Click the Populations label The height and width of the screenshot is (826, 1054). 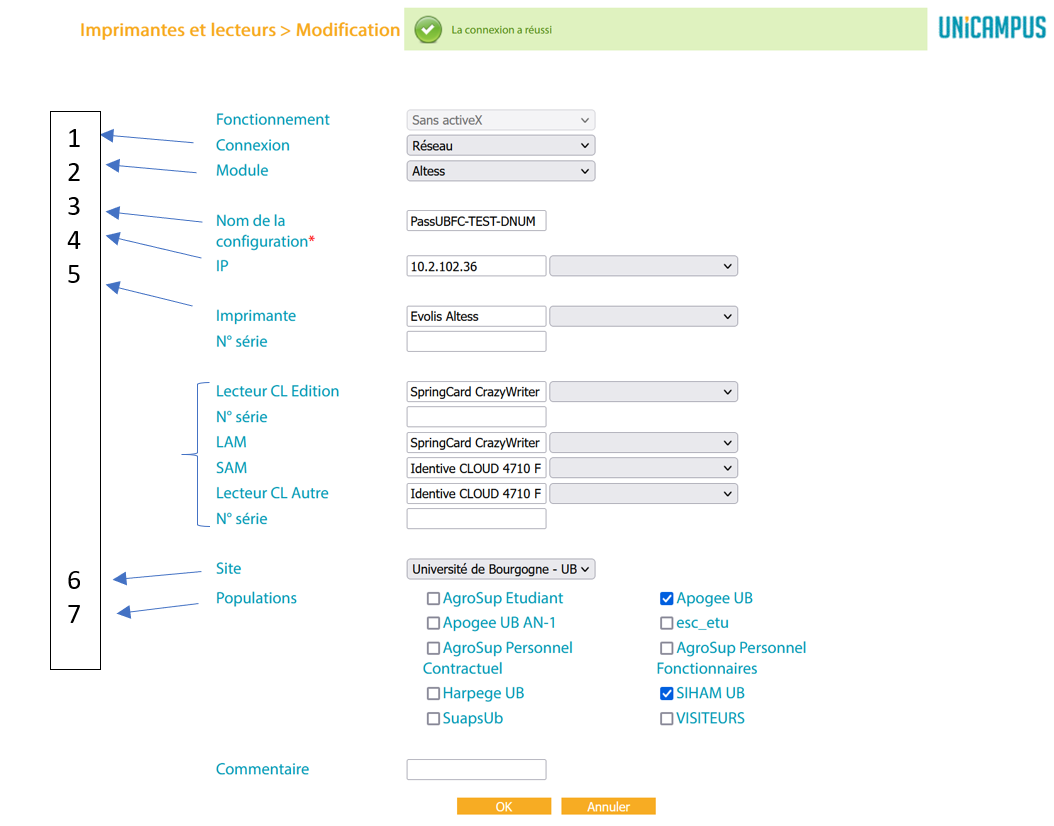(256, 598)
